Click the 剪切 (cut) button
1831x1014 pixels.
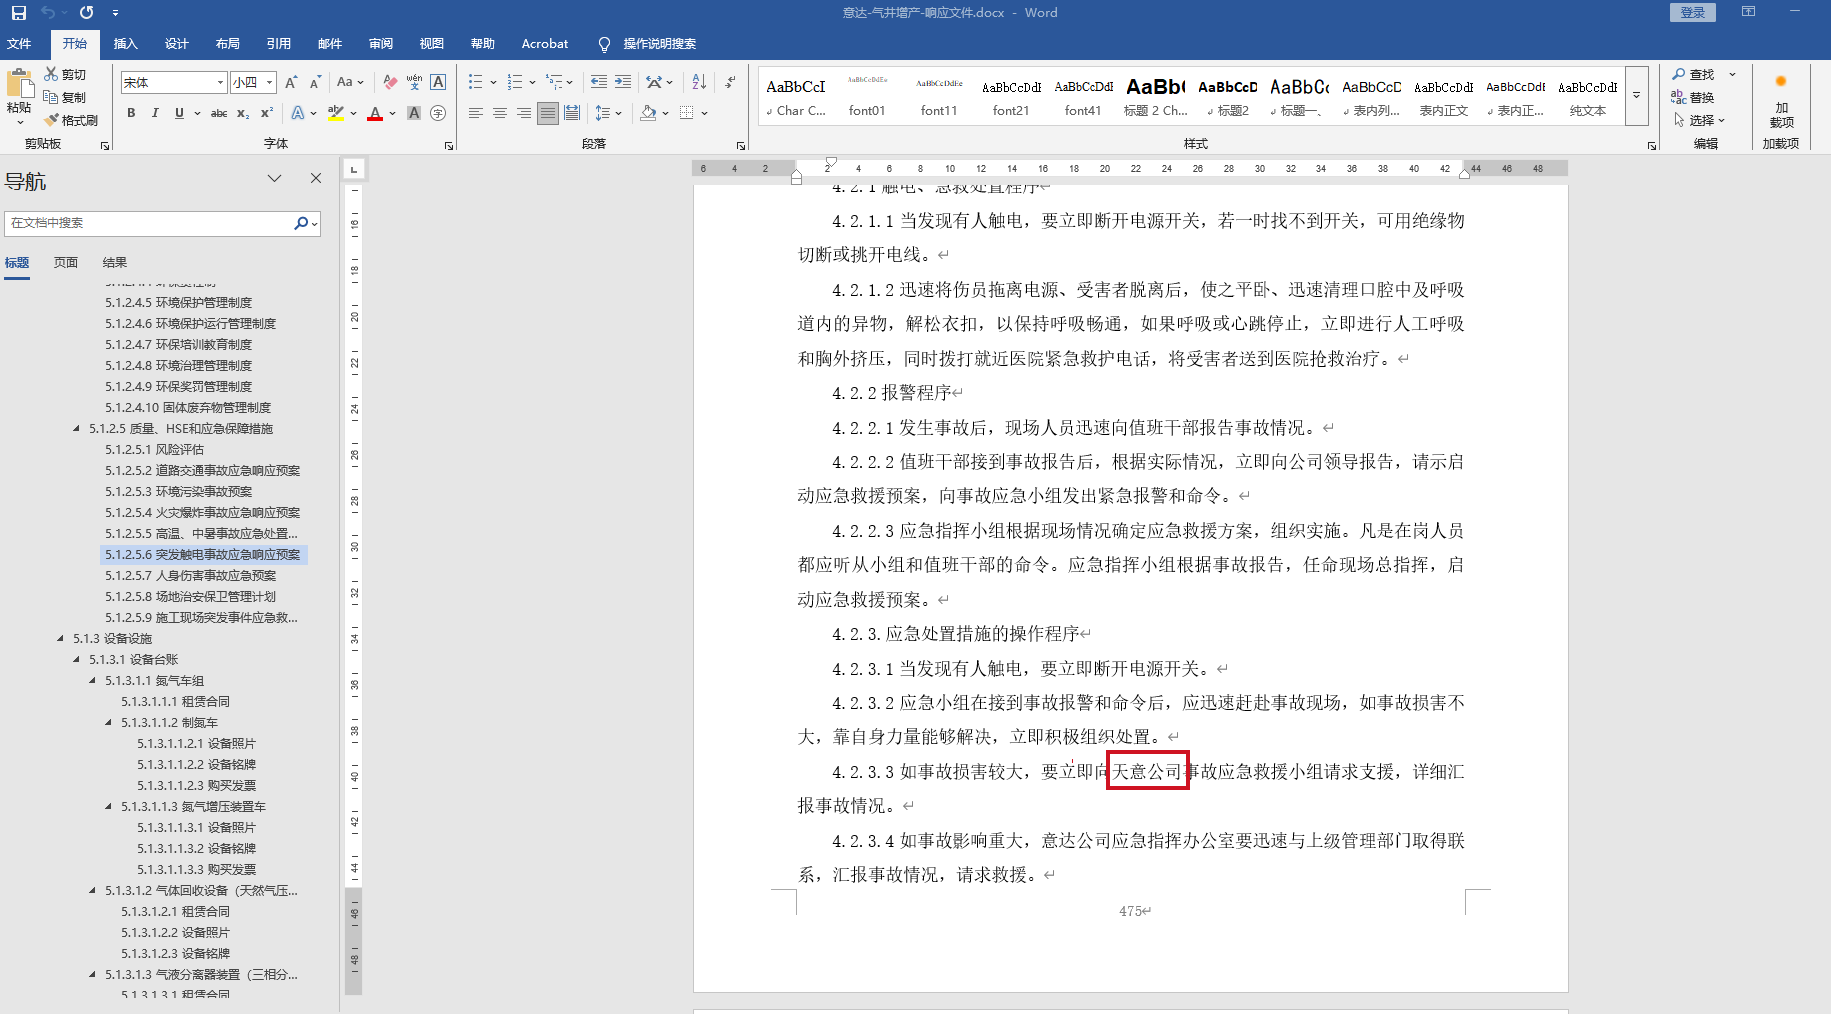pyautogui.click(x=66, y=74)
